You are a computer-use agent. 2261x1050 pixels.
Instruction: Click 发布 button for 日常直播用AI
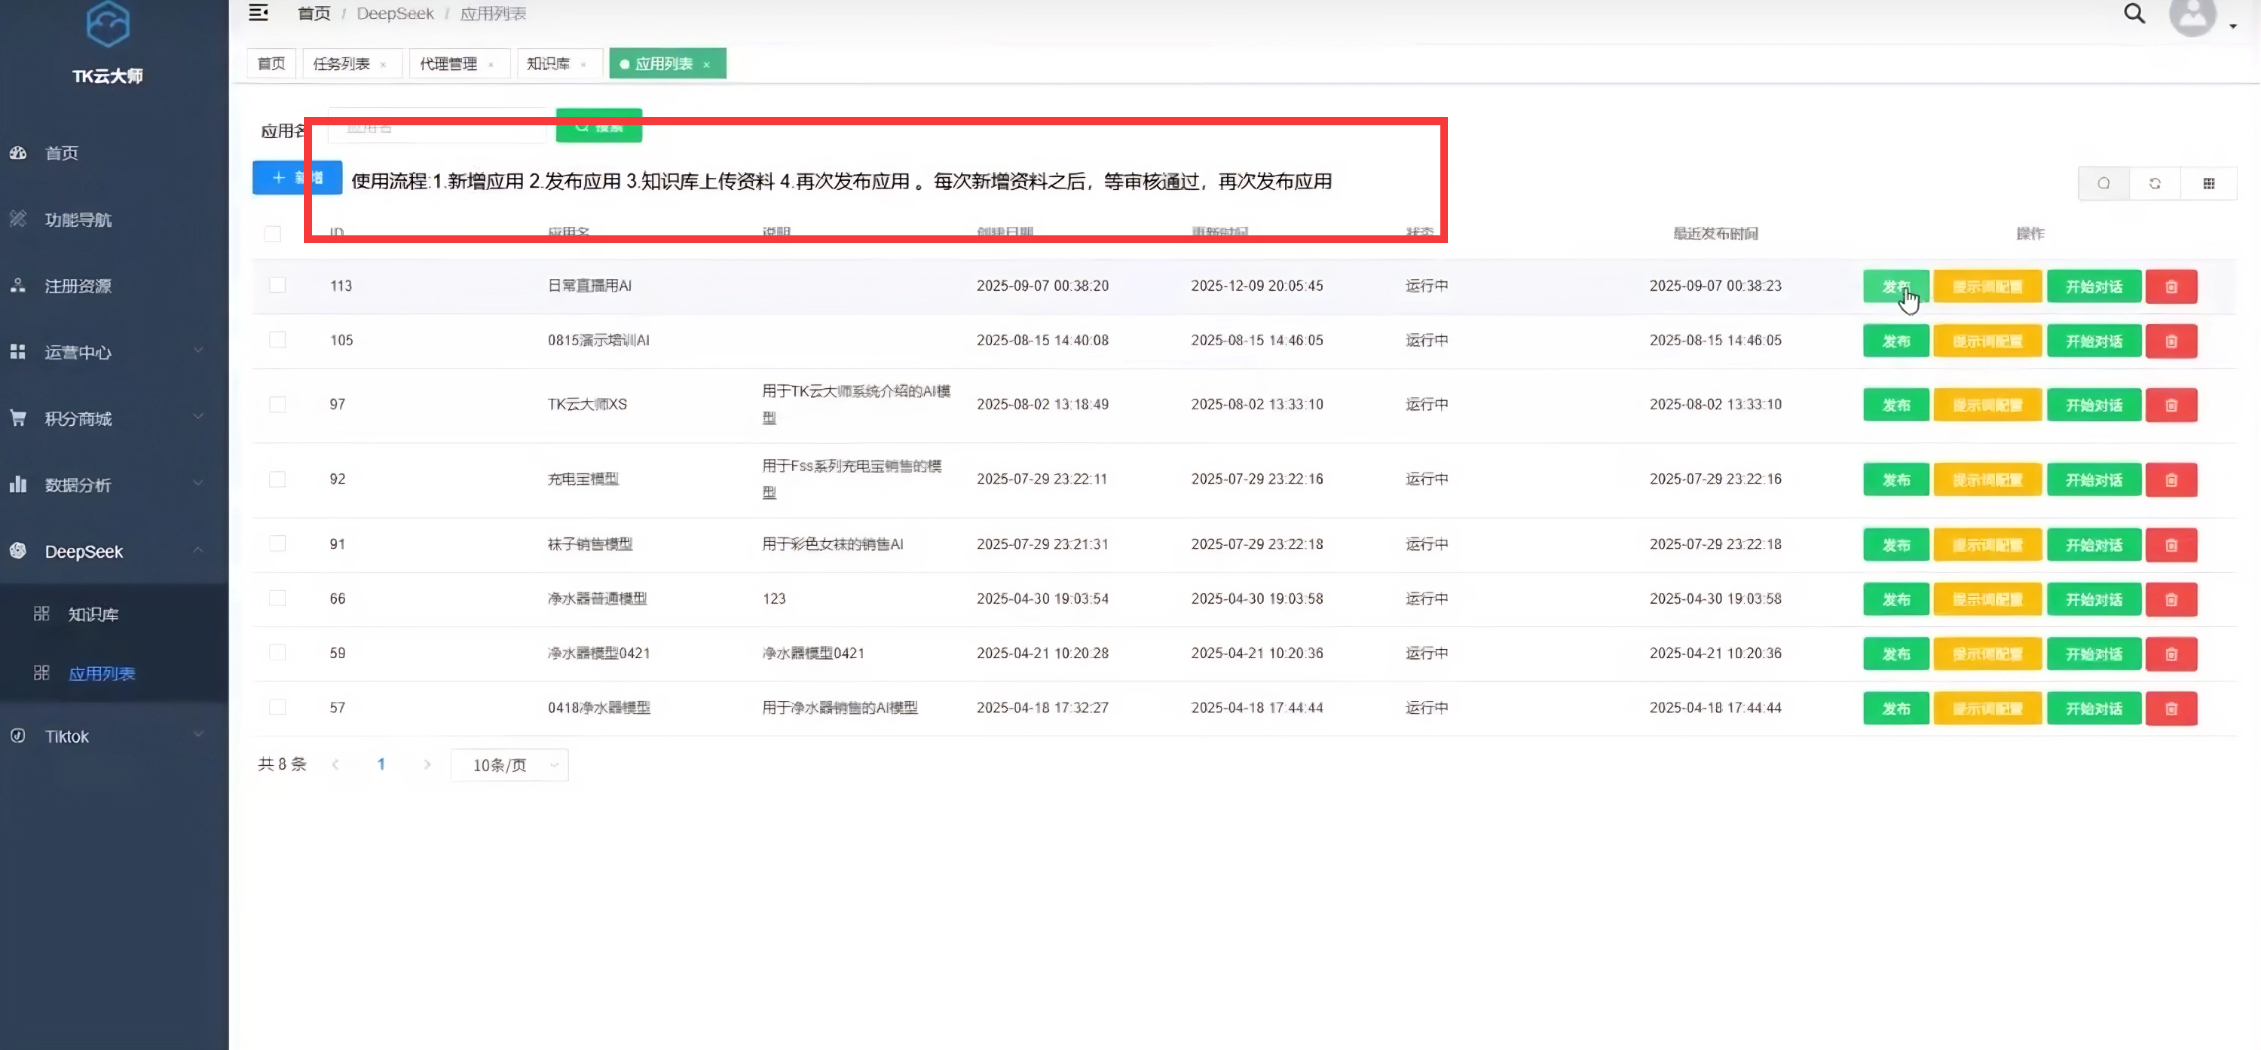click(1895, 286)
